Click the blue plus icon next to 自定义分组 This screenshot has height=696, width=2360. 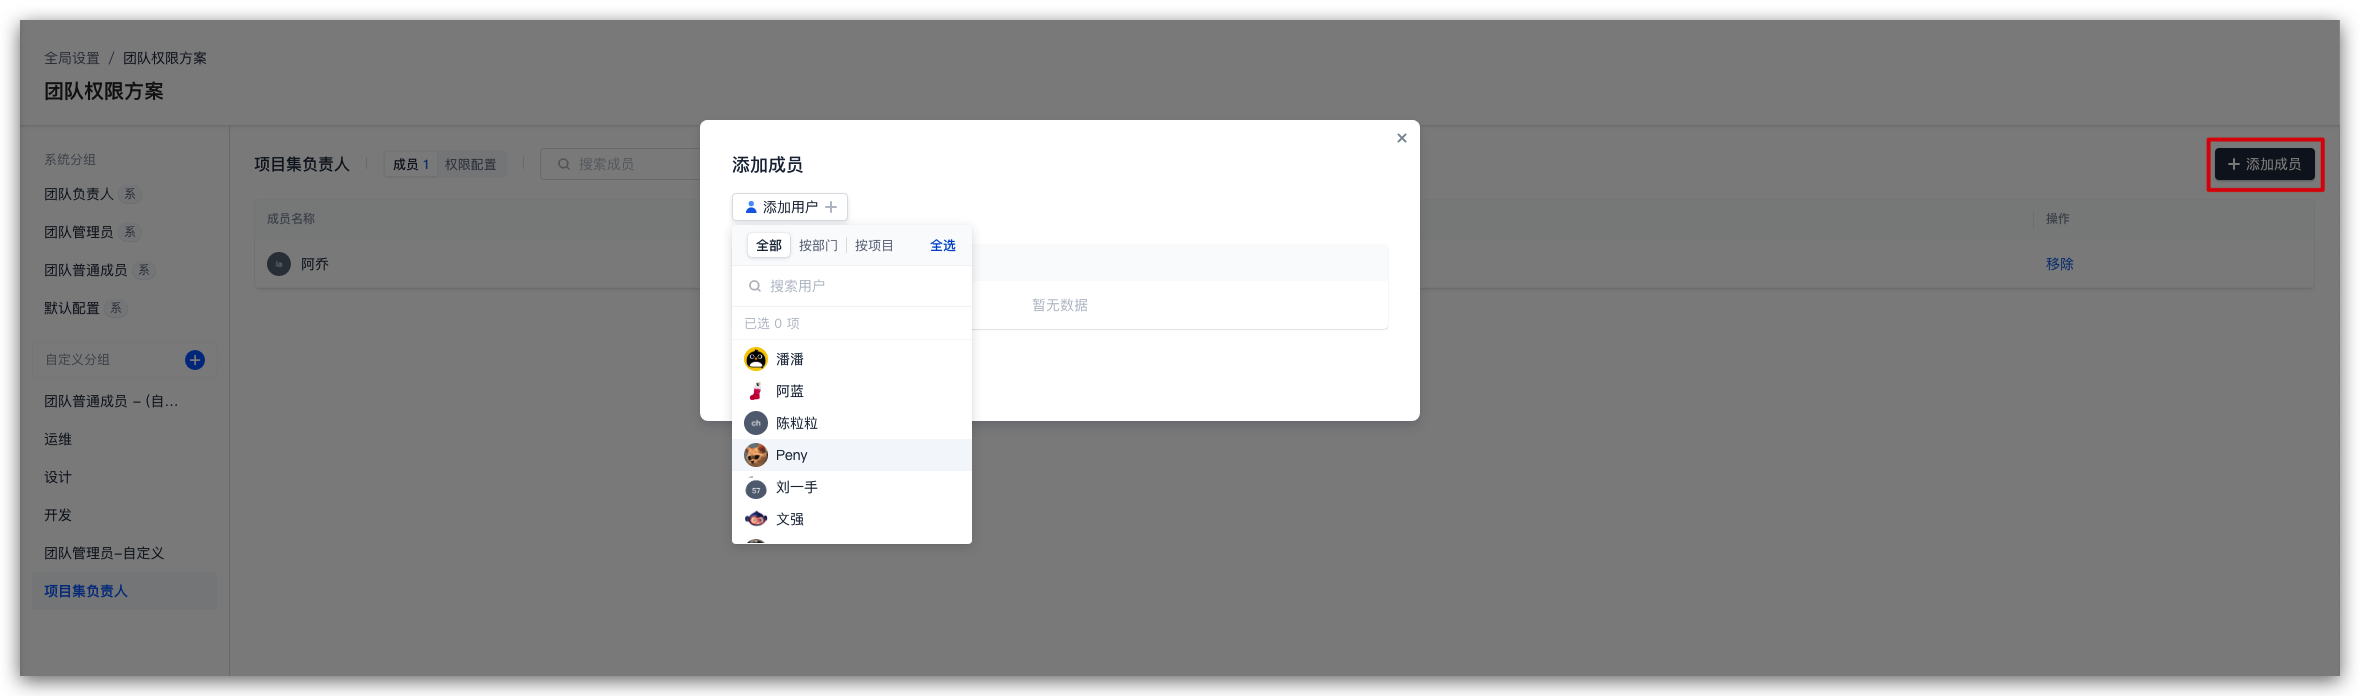[x=195, y=360]
